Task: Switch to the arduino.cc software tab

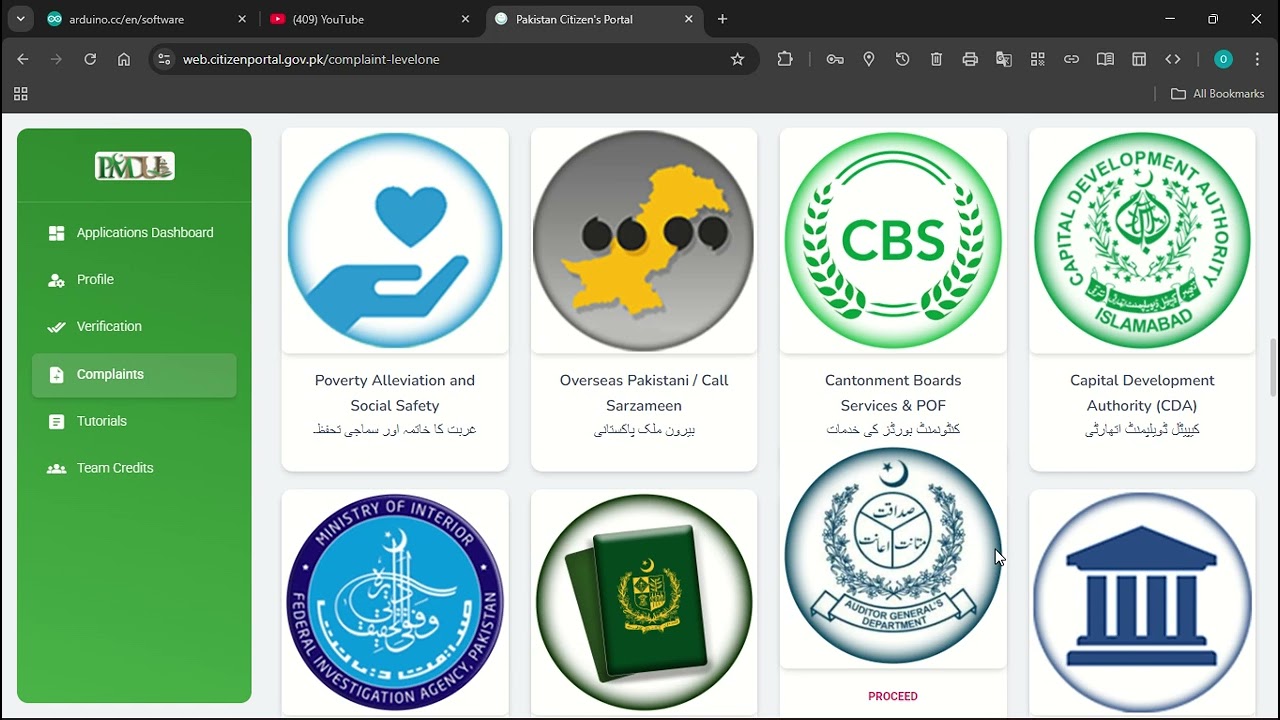Action: click(x=148, y=19)
